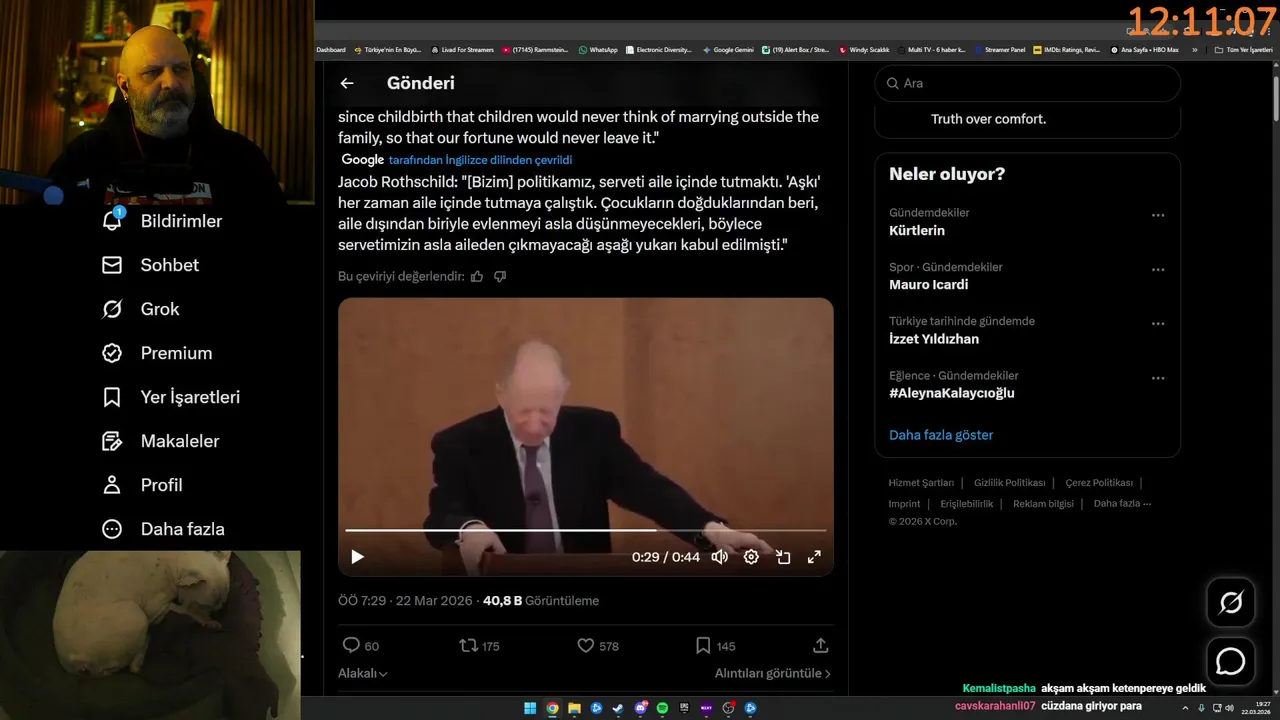
Task: Click the Ara search field
Action: [1028, 84]
